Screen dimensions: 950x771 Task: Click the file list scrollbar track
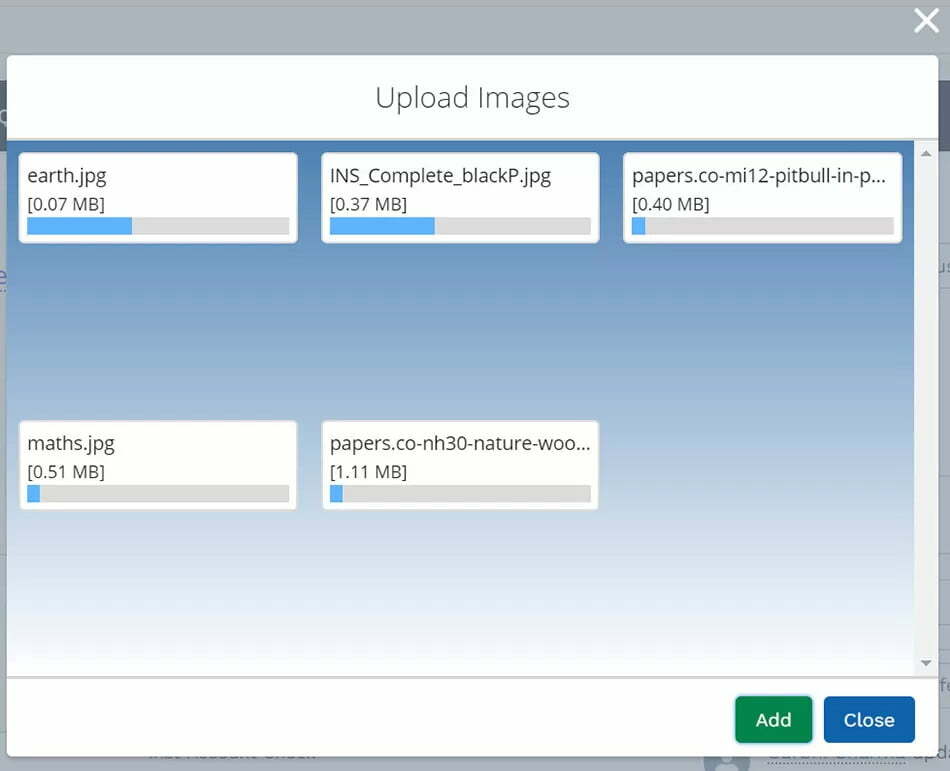(925, 400)
